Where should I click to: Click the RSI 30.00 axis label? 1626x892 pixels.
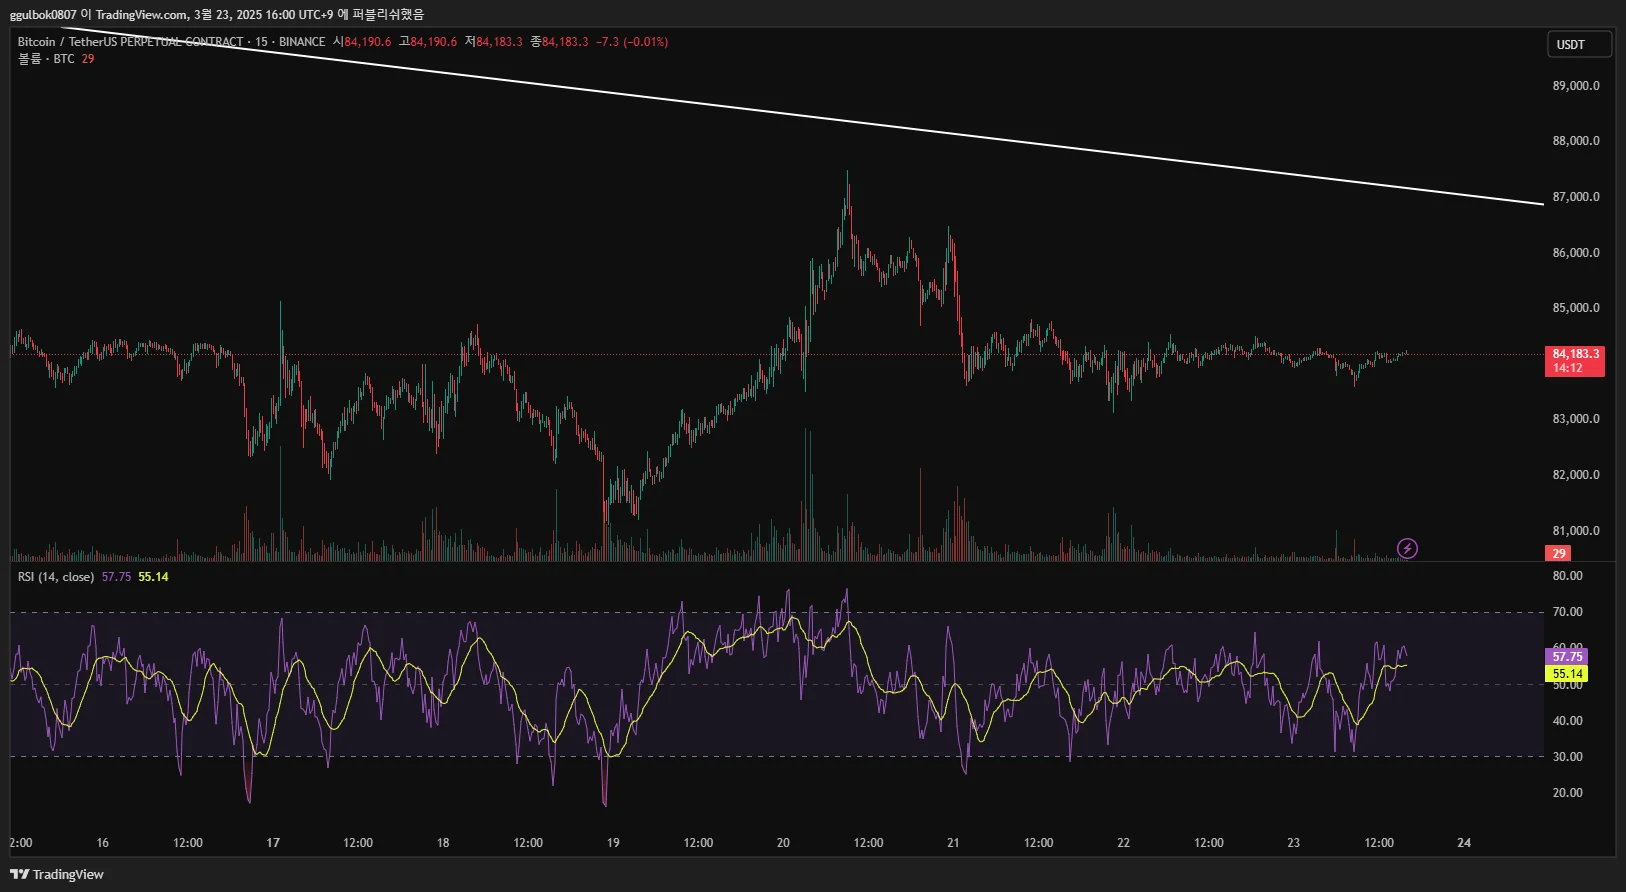(1567, 757)
